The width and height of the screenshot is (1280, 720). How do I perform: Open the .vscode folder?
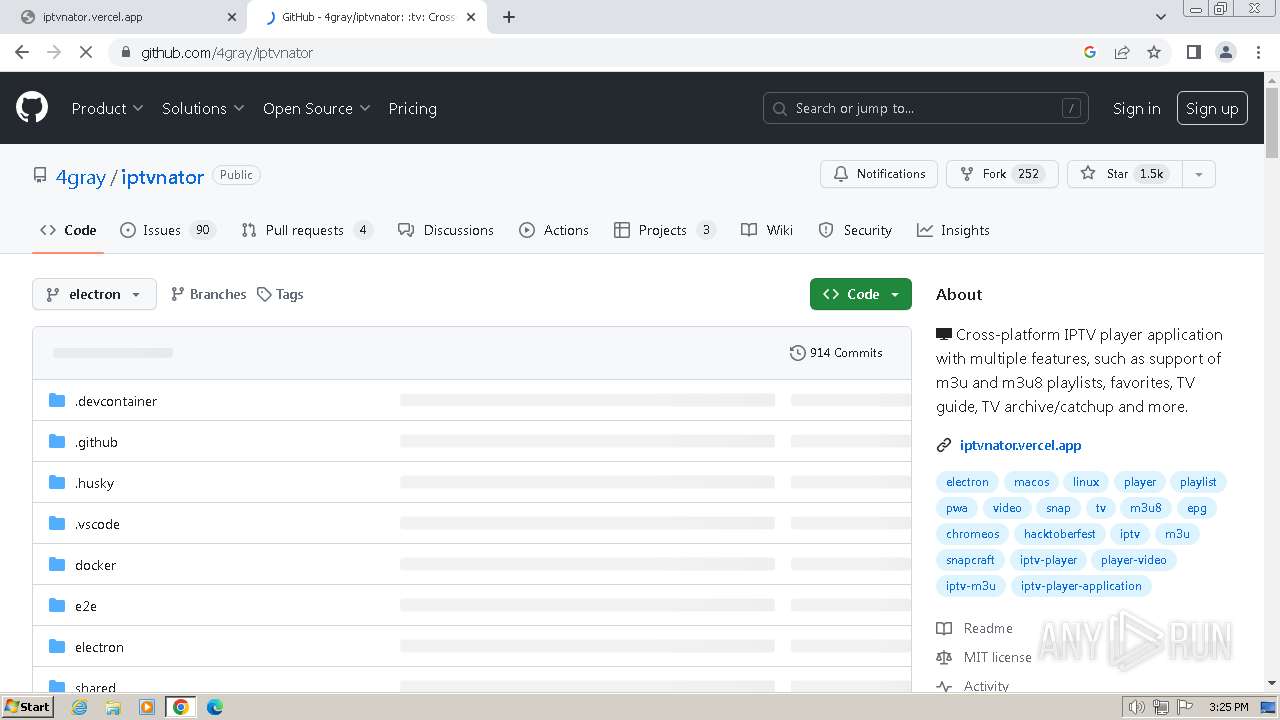coord(97,524)
